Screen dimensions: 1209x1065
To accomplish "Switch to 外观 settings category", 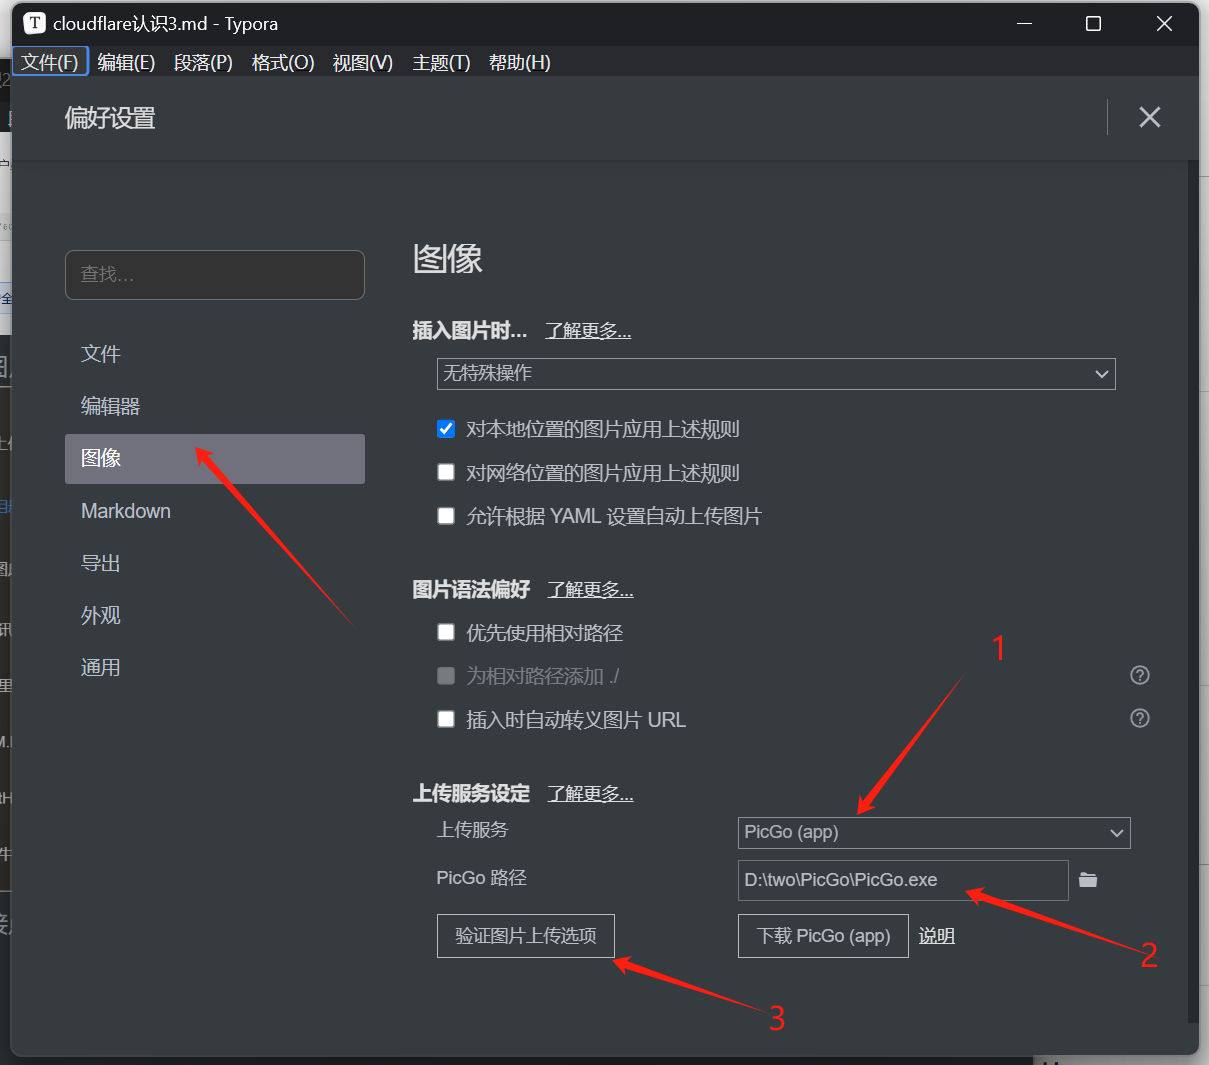I will [x=101, y=615].
